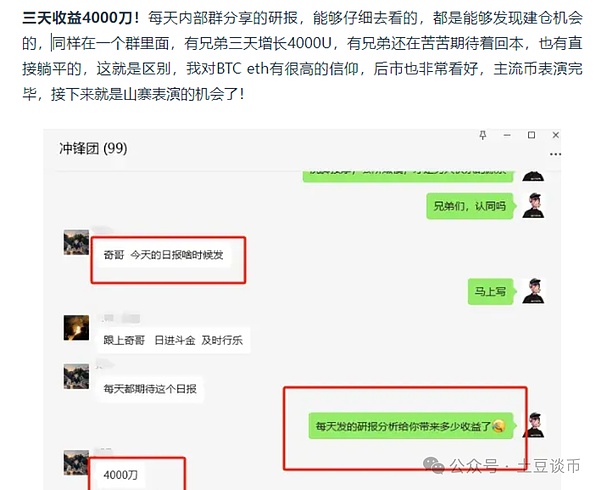Click the 4000刀 reply message
The width and height of the screenshot is (600, 490).
(x=121, y=475)
